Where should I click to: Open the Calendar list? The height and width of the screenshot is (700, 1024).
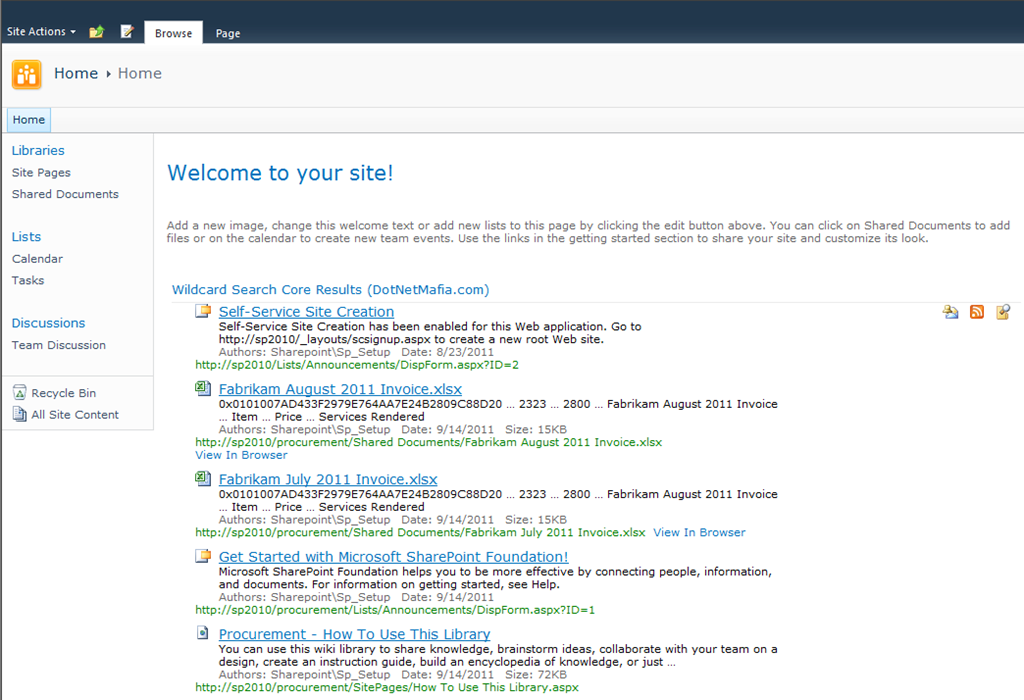(37, 259)
